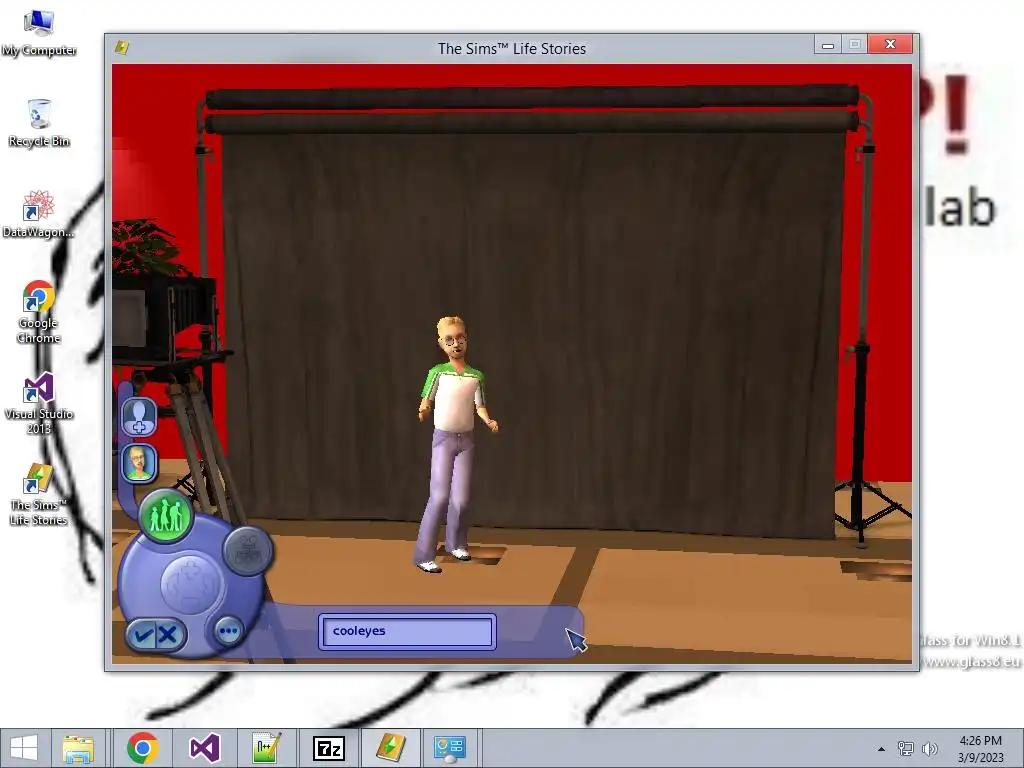Select The Sims Life Stories desktop shortcut
This screenshot has height=768, width=1024.
[x=39, y=494]
